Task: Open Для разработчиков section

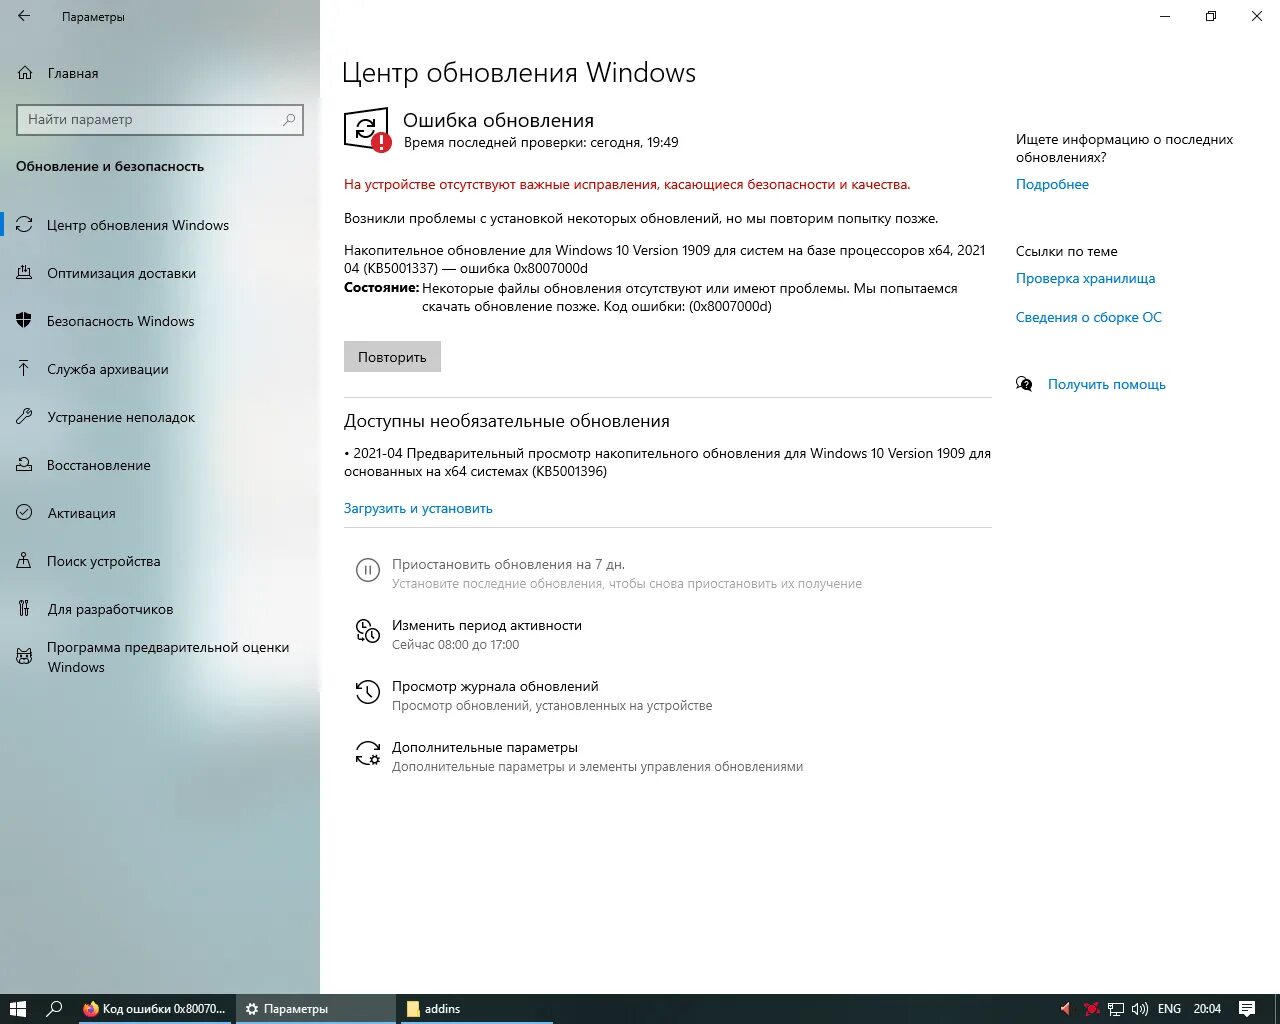Action: [110, 609]
